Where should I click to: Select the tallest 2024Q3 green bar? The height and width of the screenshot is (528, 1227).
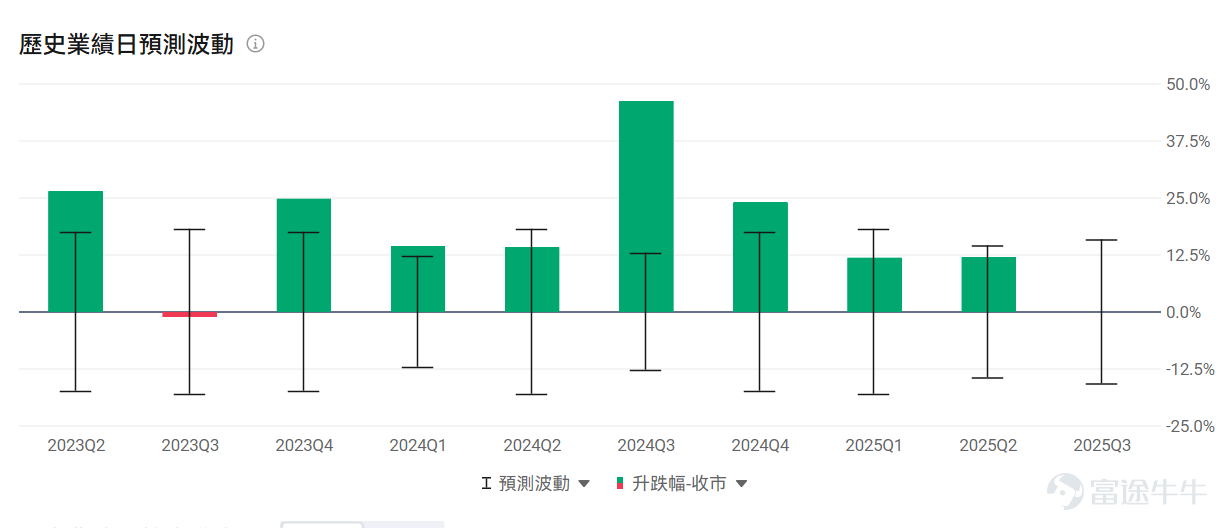point(646,206)
